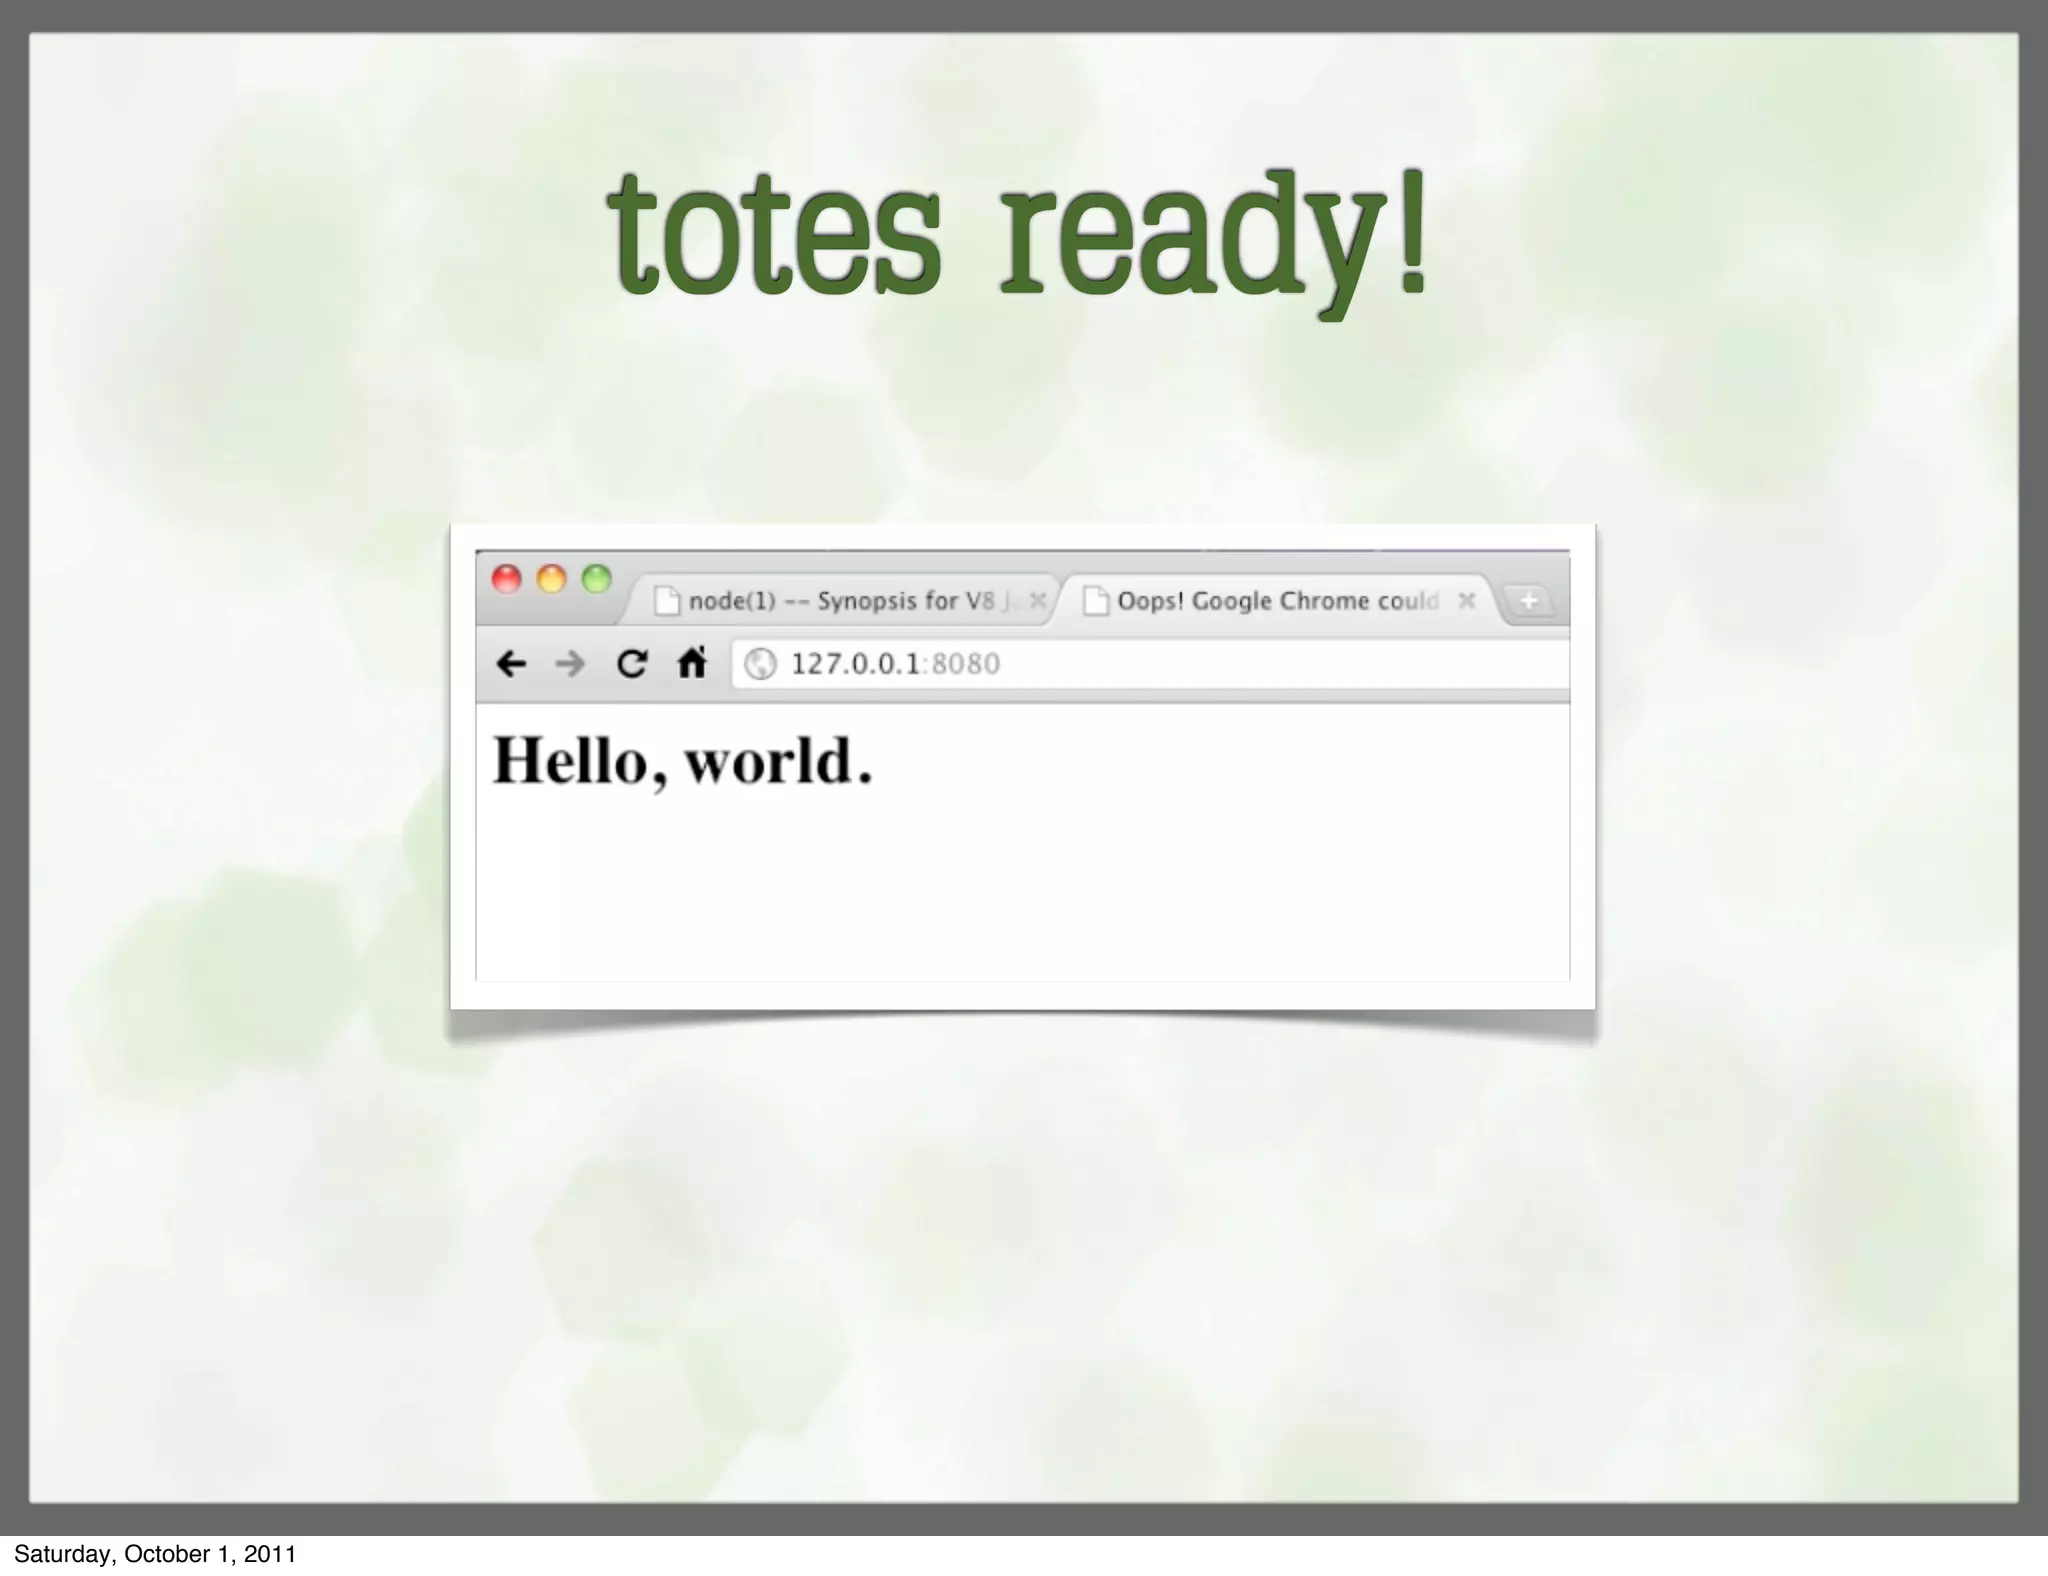Click the grayed forward arrow
The image size is (2048, 1576).
570,664
